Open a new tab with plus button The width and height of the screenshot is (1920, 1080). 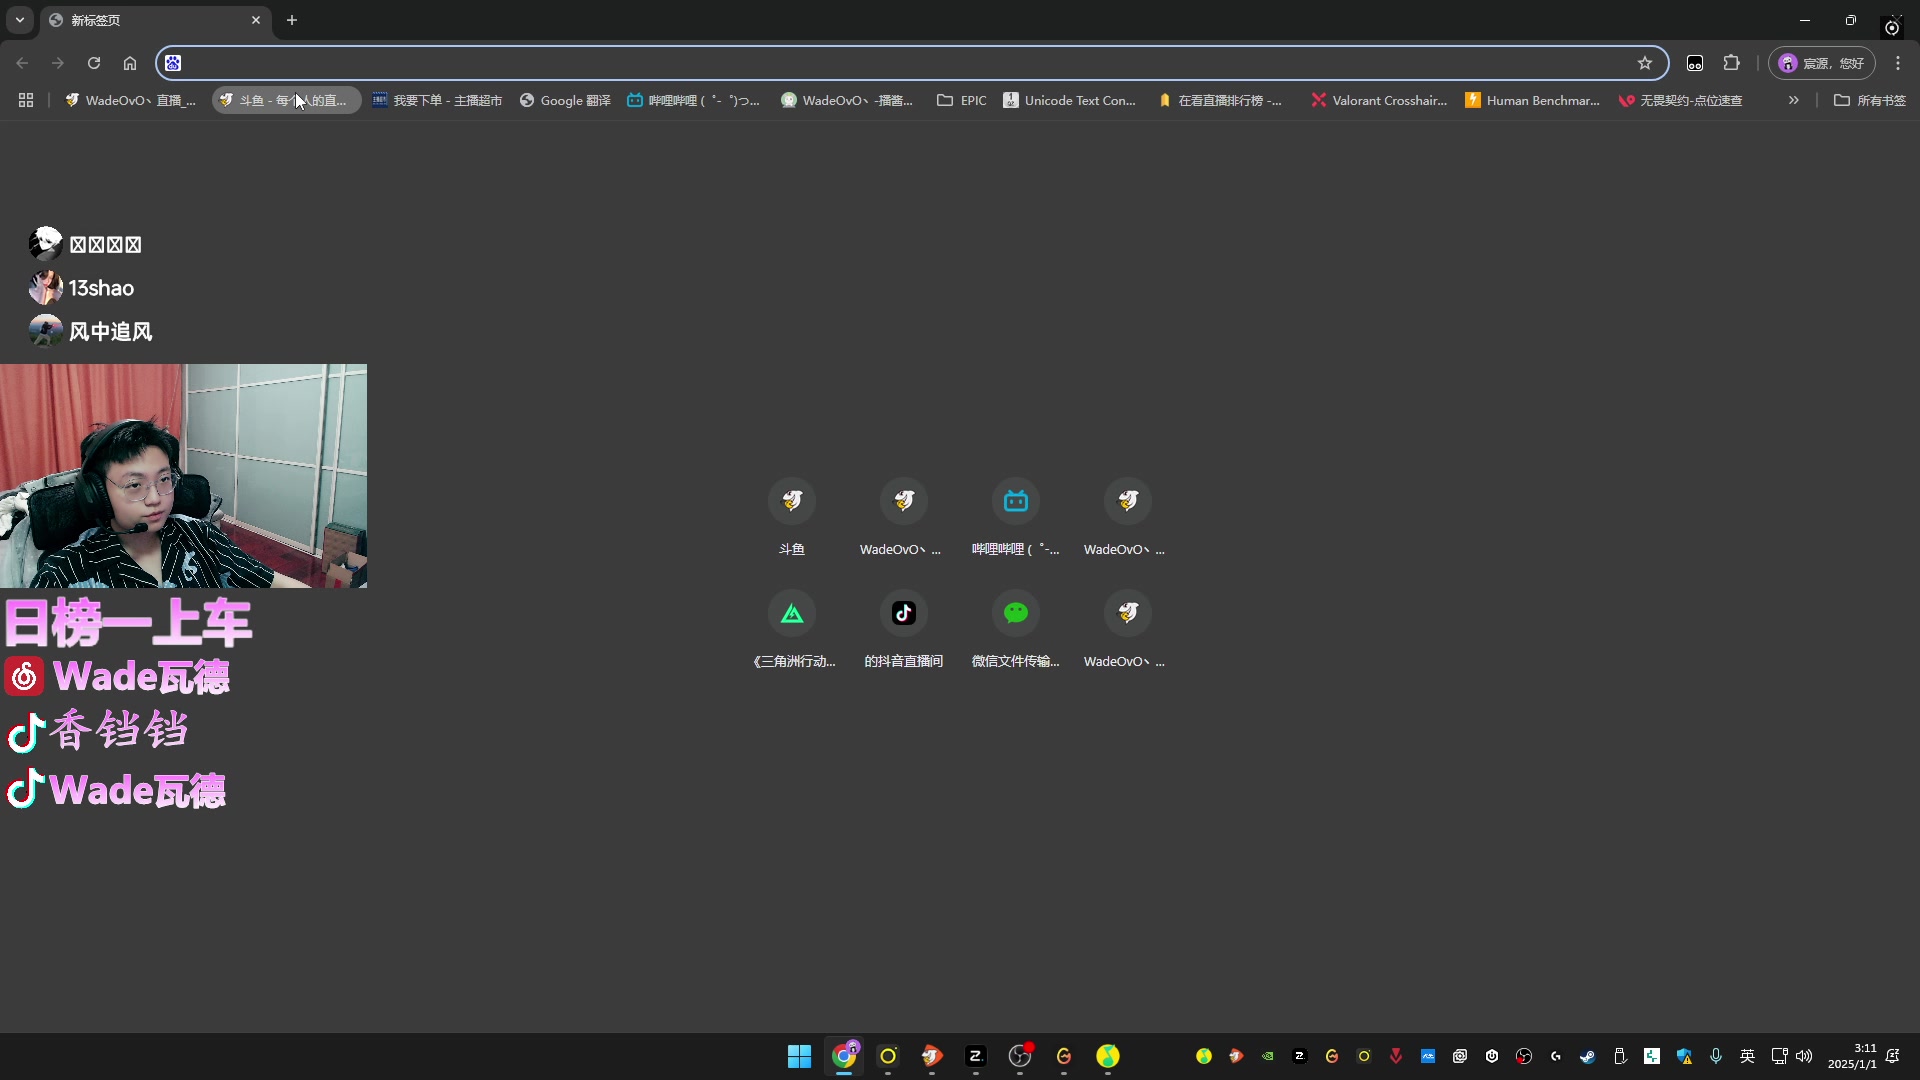(x=292, y=20)
